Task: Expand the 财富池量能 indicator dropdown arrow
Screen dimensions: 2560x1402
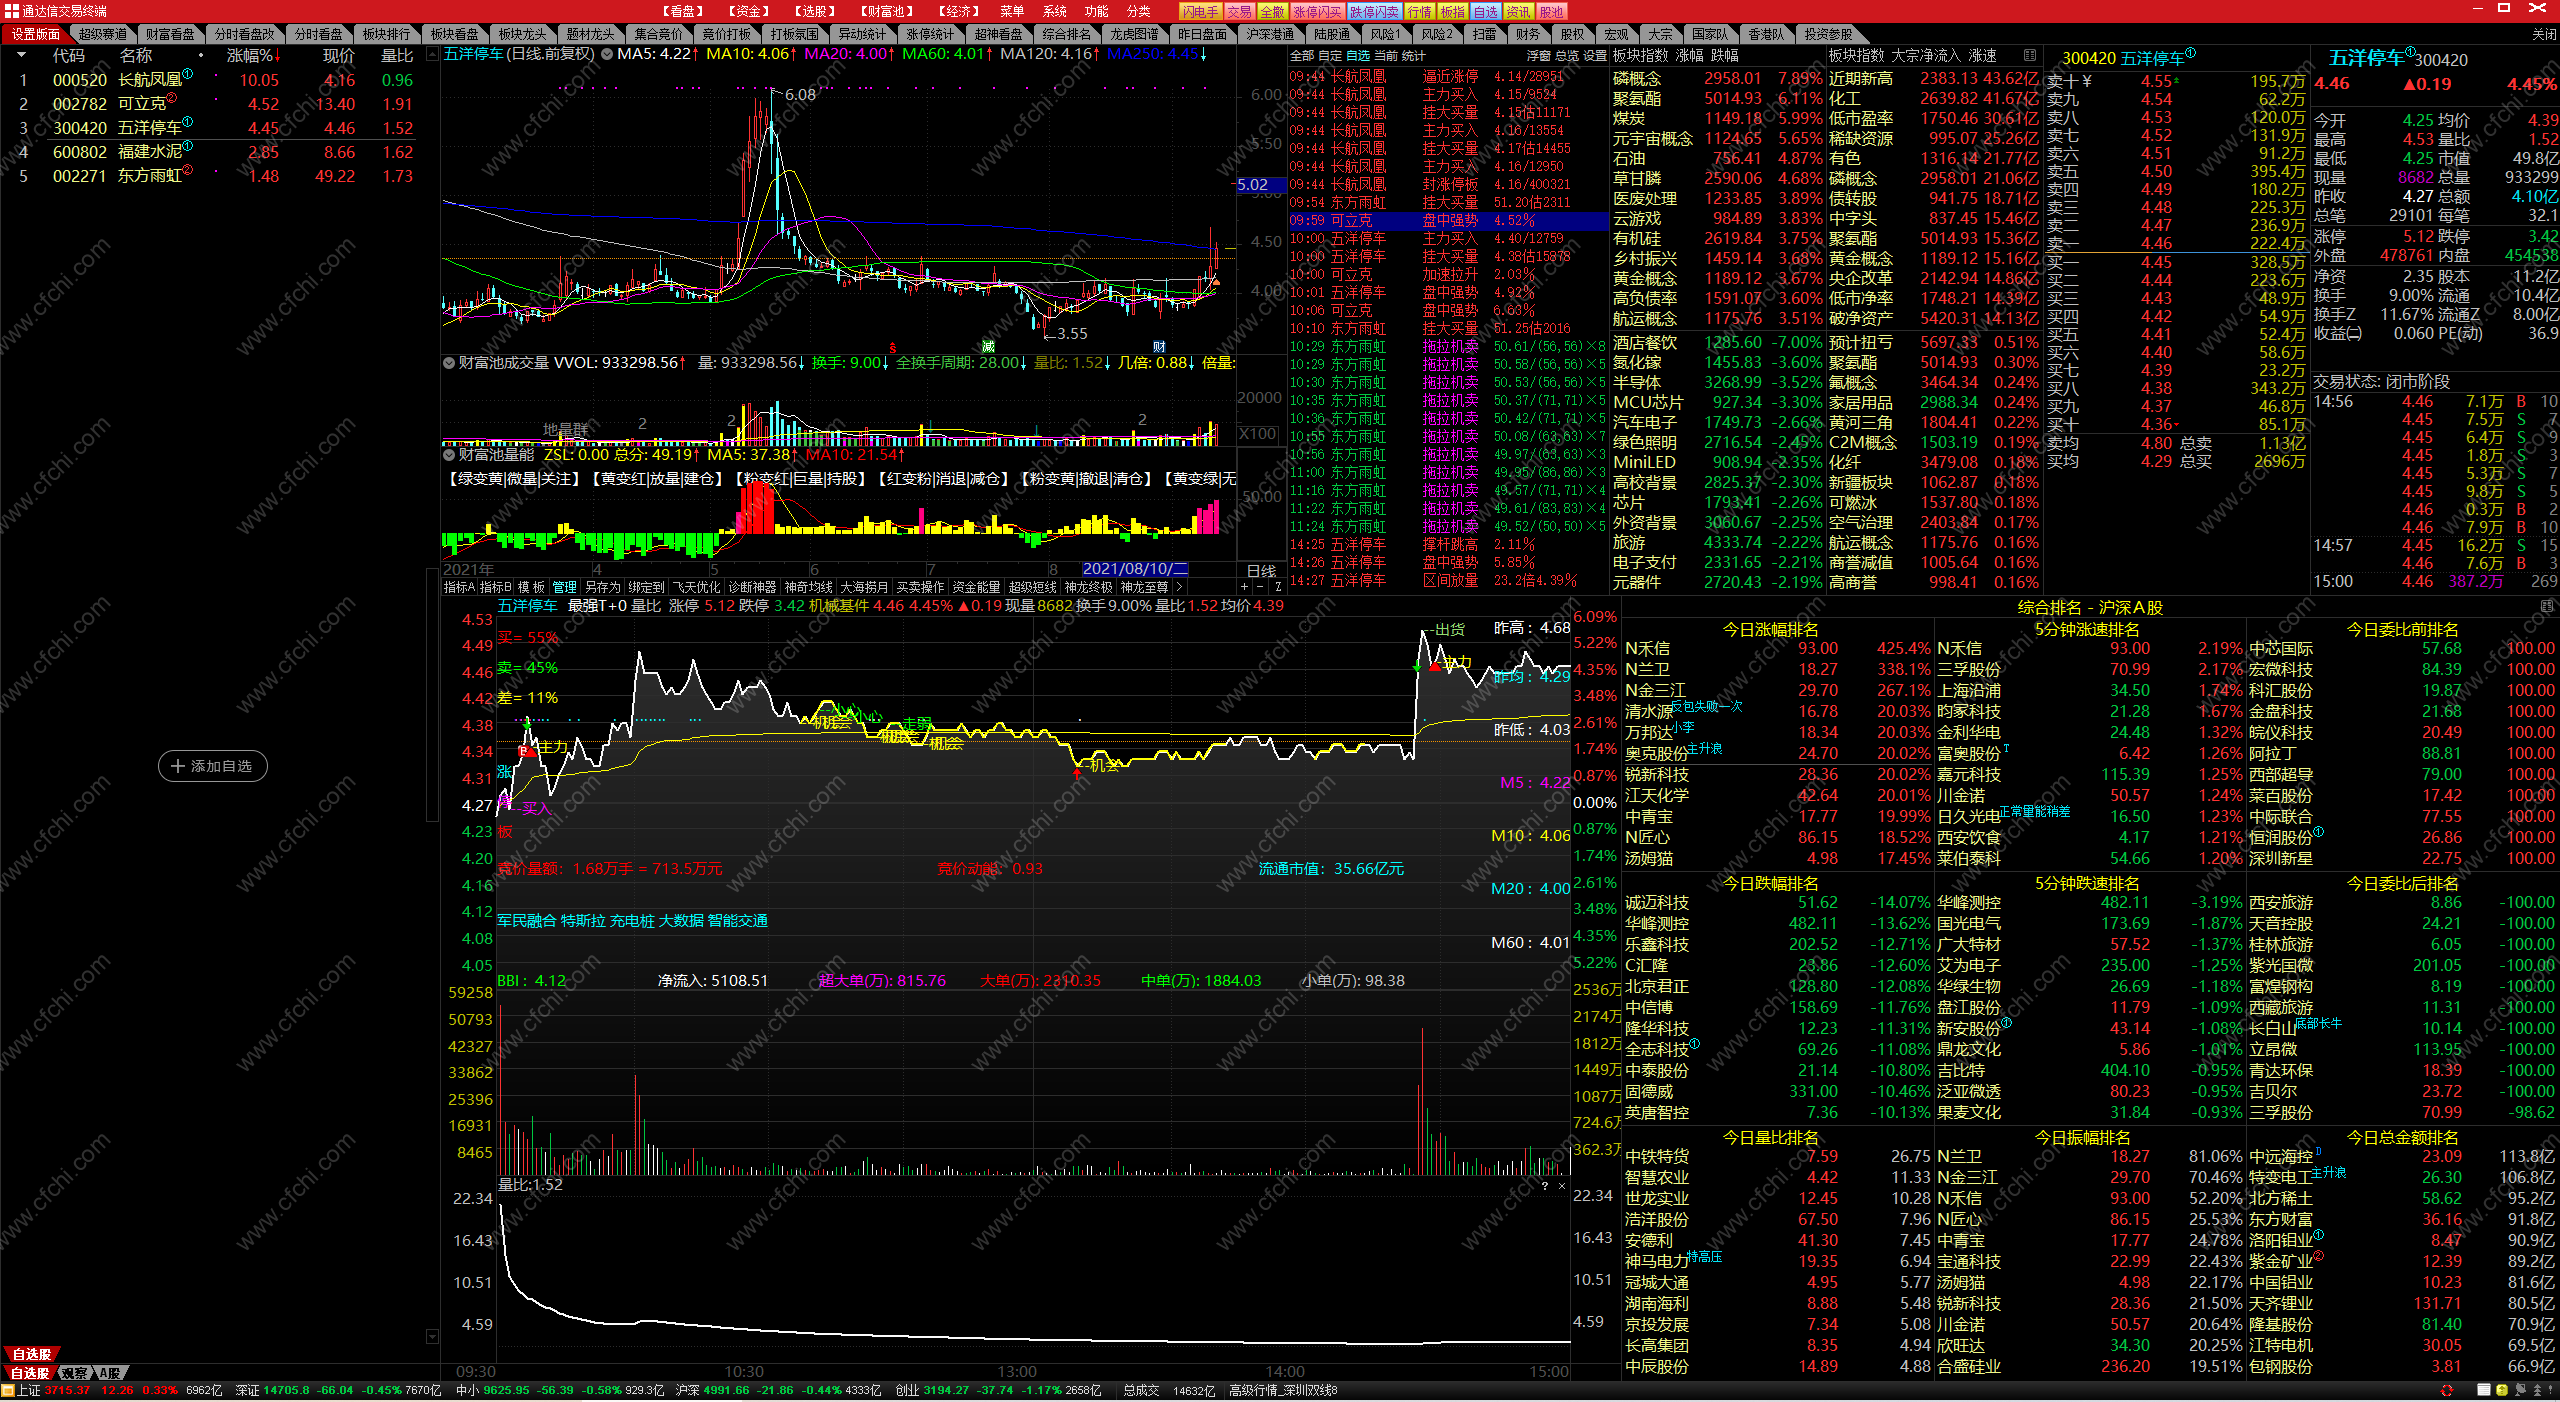Action: point(449,455)
